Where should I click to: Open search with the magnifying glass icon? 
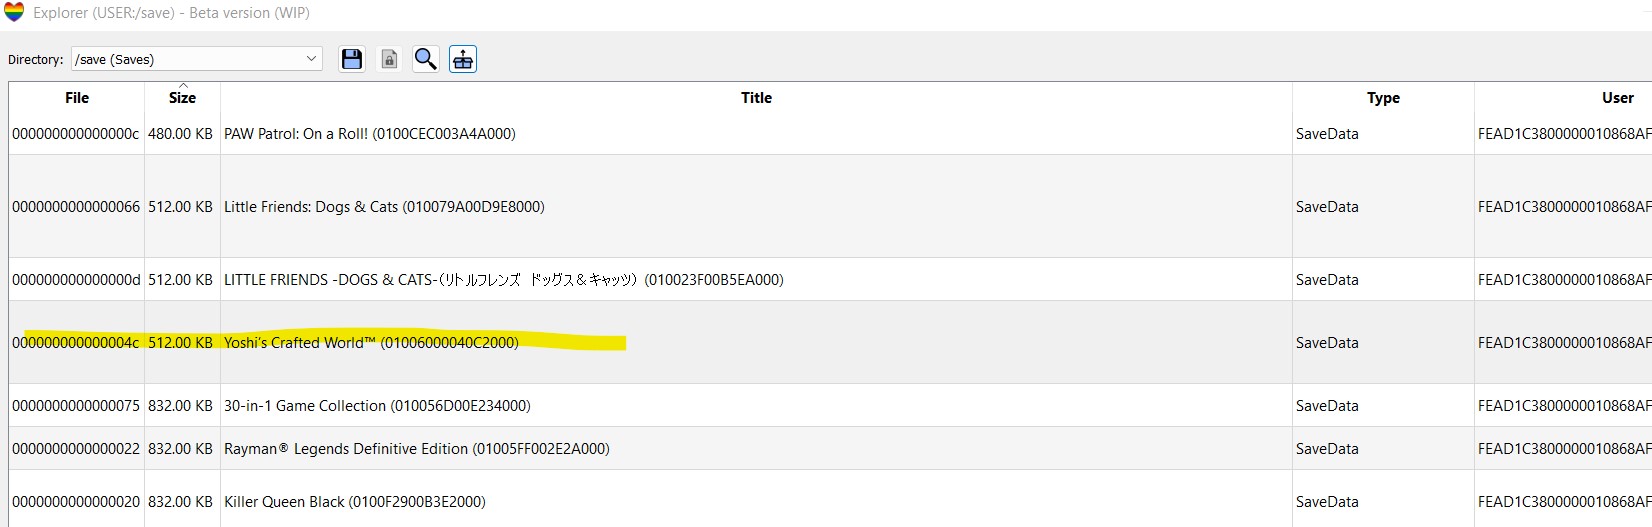pyautogui.click(x=426, y=59)
